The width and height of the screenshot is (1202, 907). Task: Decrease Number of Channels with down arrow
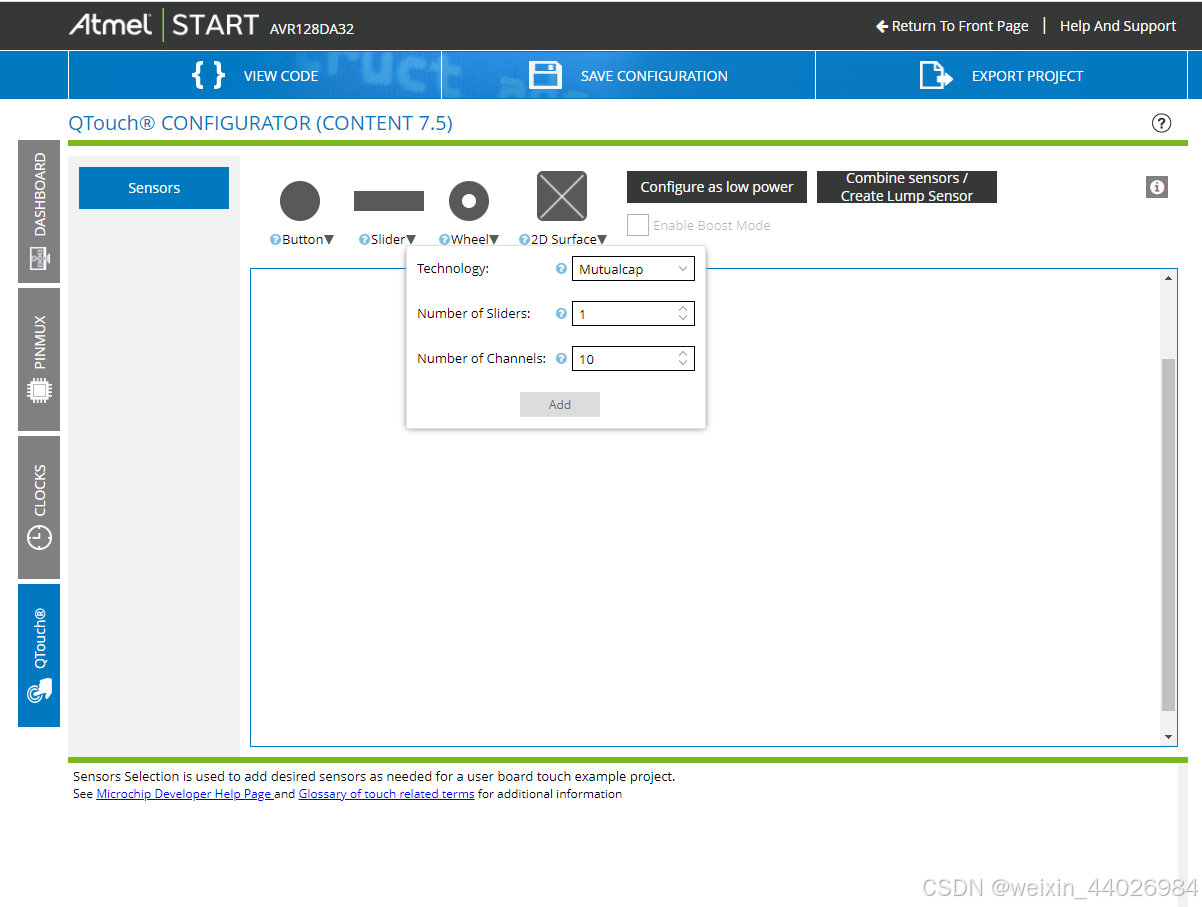(x=683, y=364)
